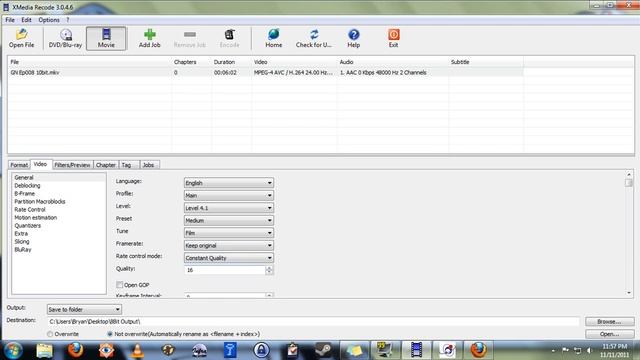
Task: Expand the Level 4.1 dropdown
Action: pos(229,208)
